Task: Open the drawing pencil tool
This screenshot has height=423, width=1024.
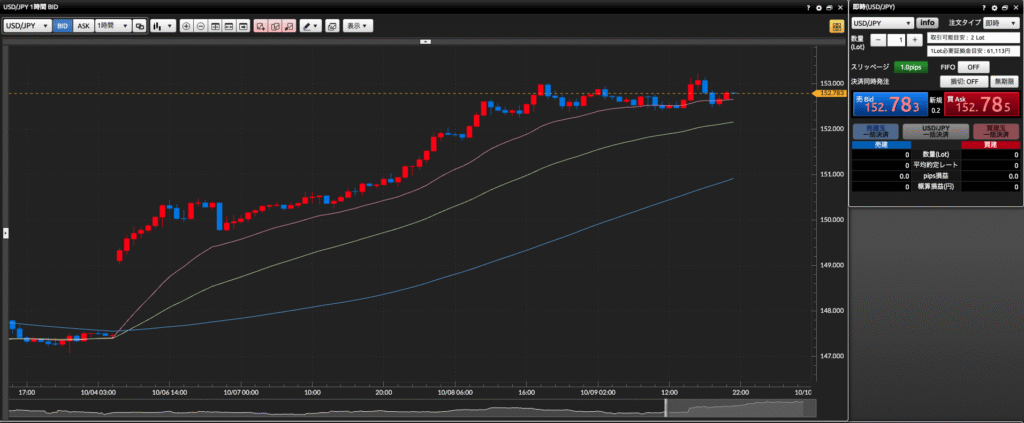Action: coord(310,25)
